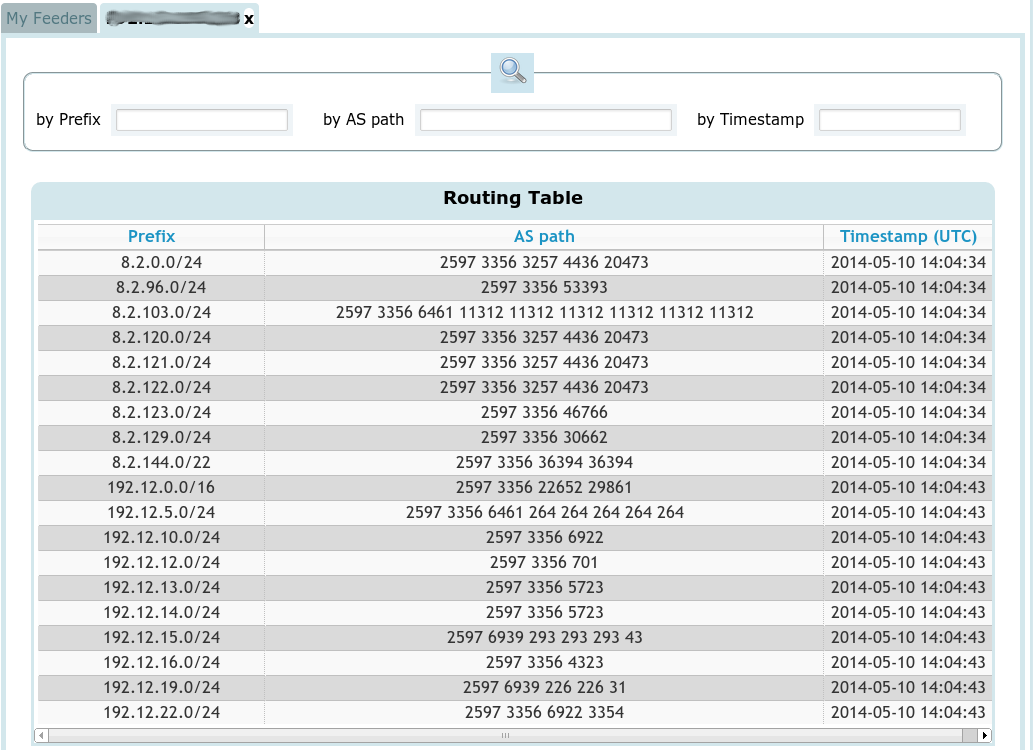This screenshot has height=750, width=1033.
Task: Sort table by AS path column header
Action: click(544, 237)
